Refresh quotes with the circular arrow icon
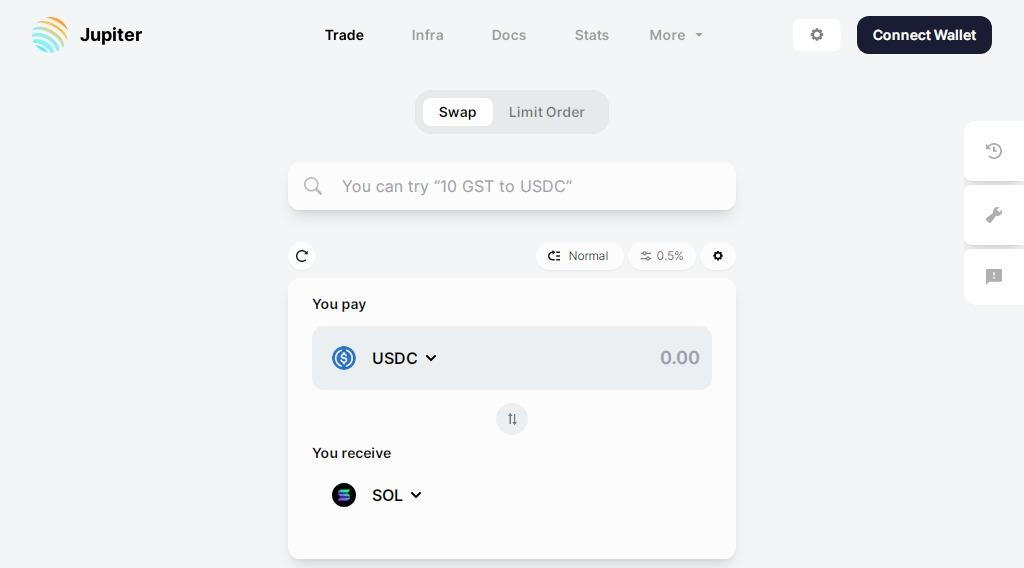The width and height of the screenshot is (1024, 568). click(x=302, y=256)
